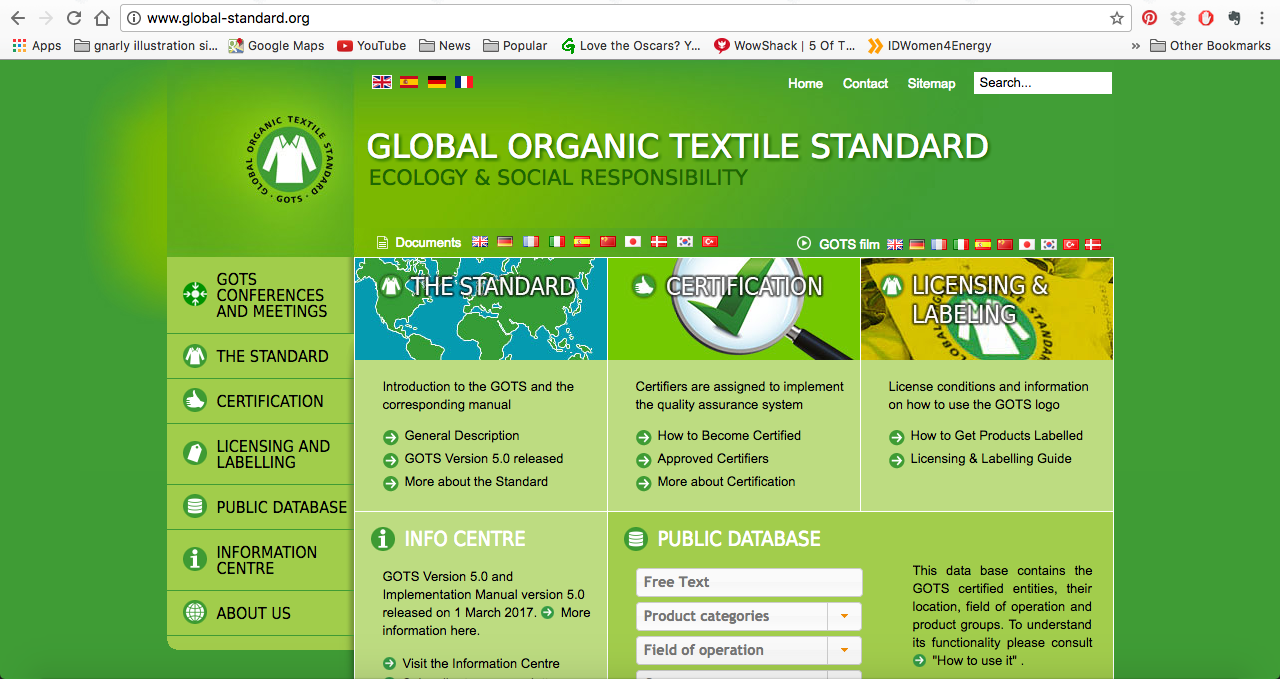
Task: Open Documents in Italian via flag
Action: (x=557, y=242)
